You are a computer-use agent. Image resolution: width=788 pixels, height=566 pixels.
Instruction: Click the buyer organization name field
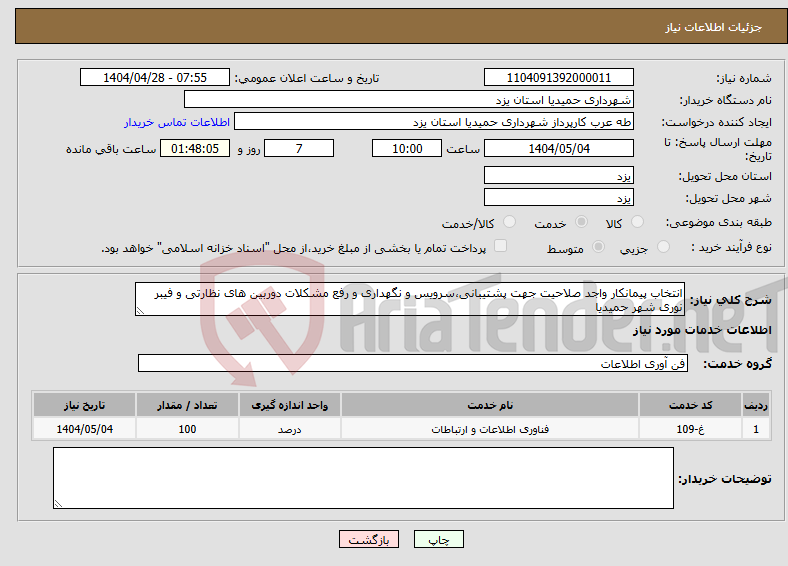pos(409,100)
